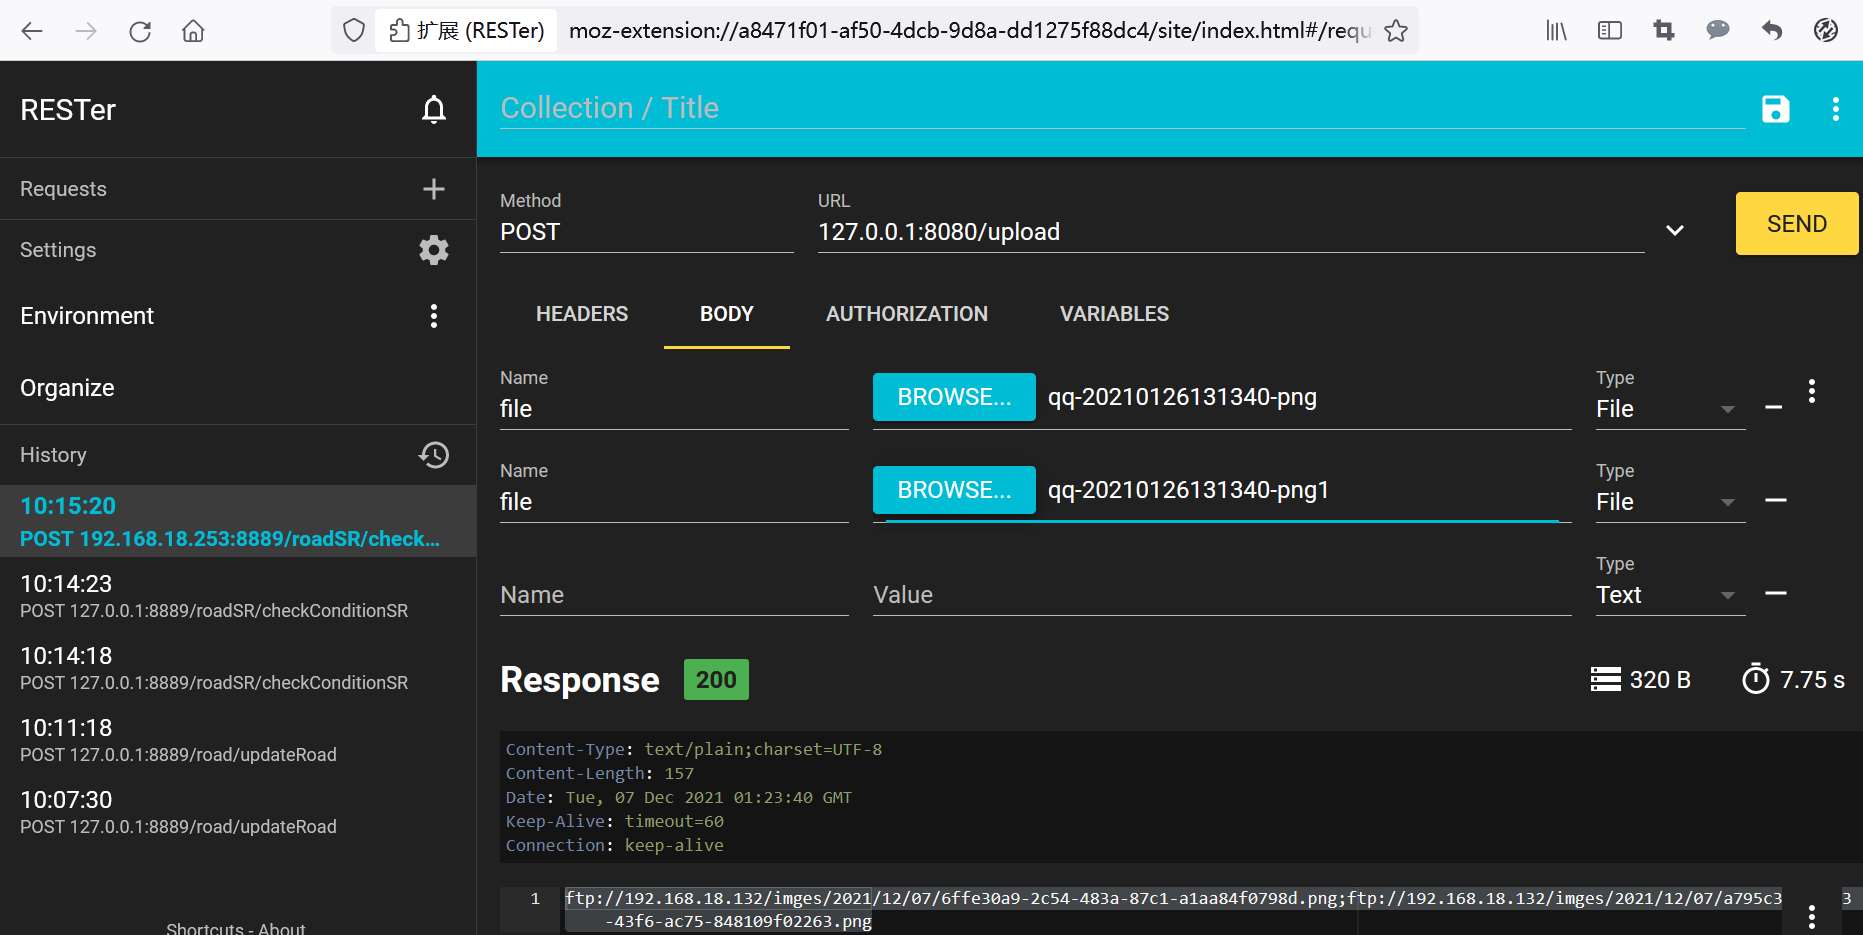Bookmark this page with star icon

click(1396, 31)
